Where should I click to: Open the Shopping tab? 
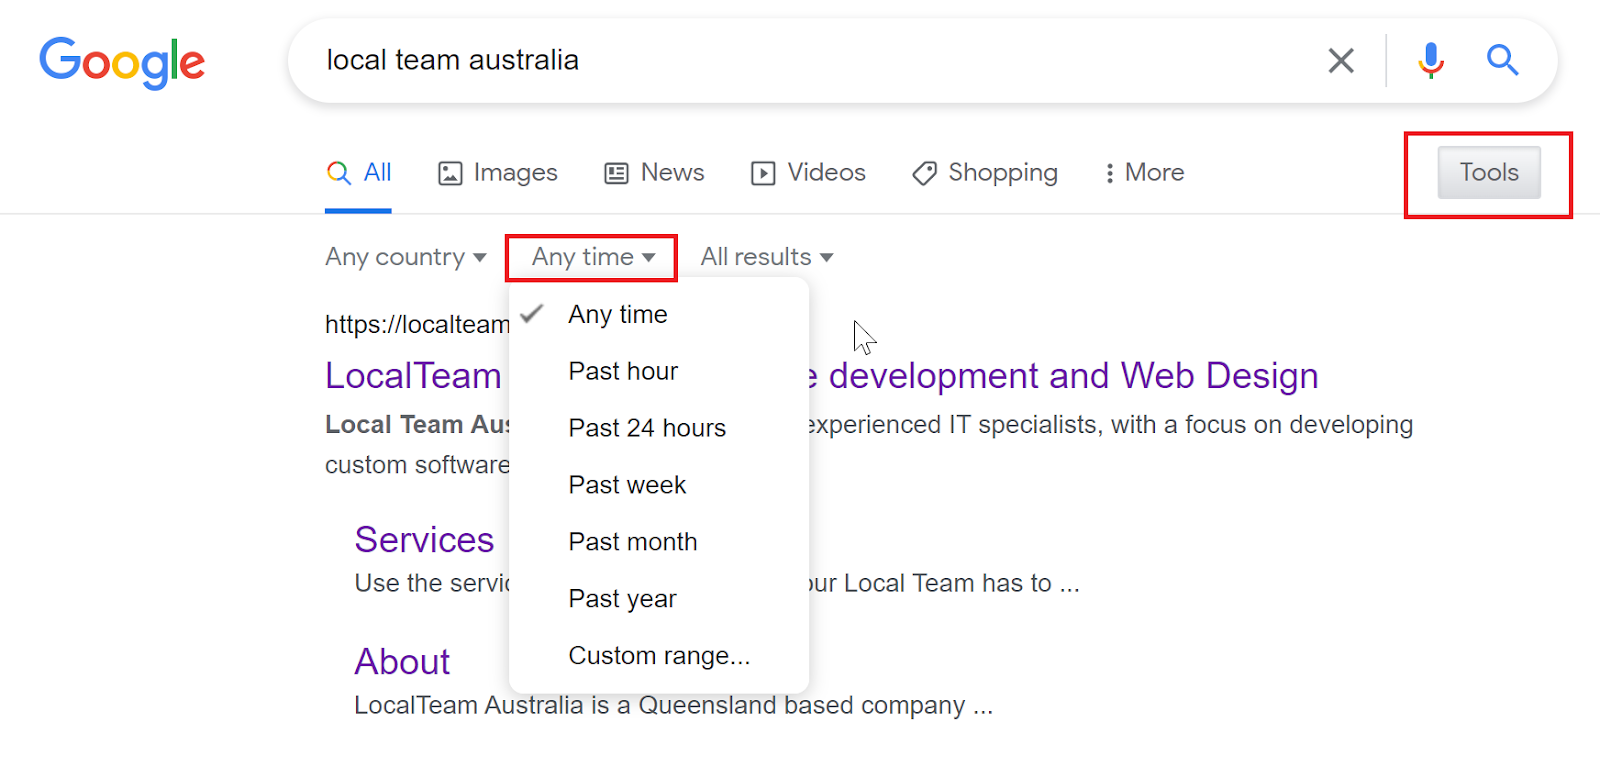[985, 173]
